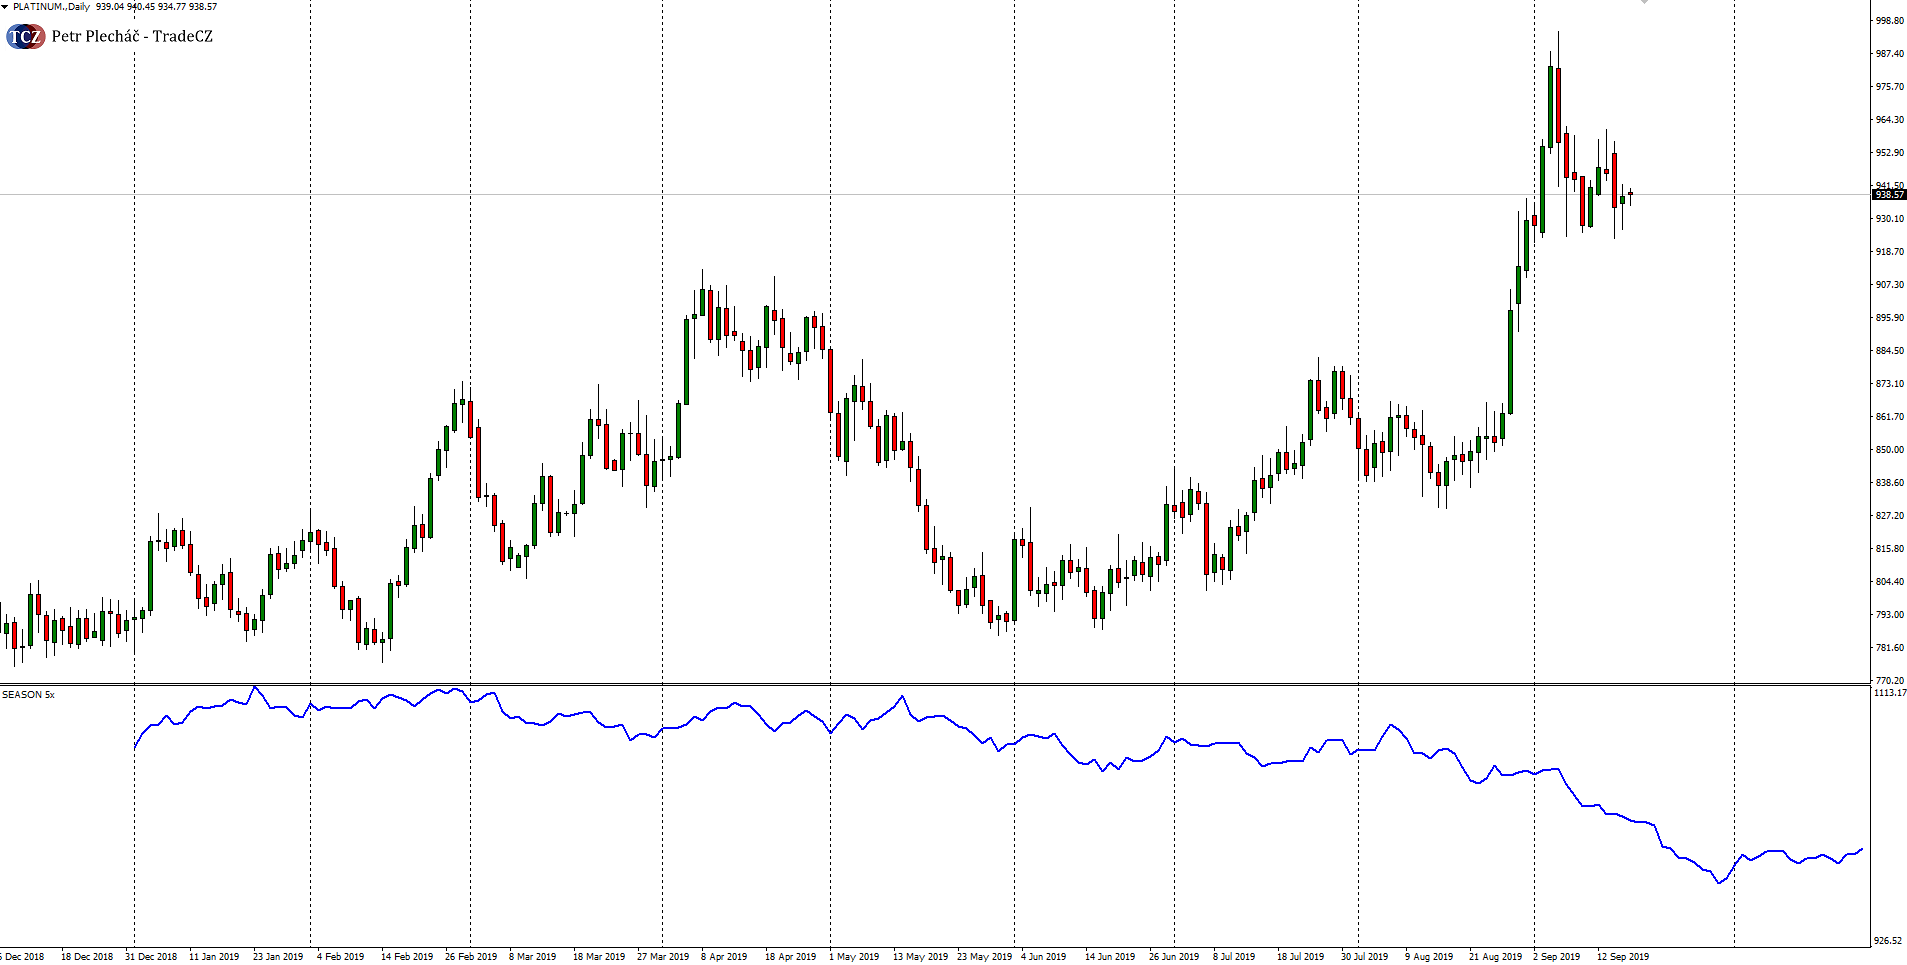Click the Petr Plecháč - TradeCZ label
The image size is (1907, 965).
tap(132, 37)
